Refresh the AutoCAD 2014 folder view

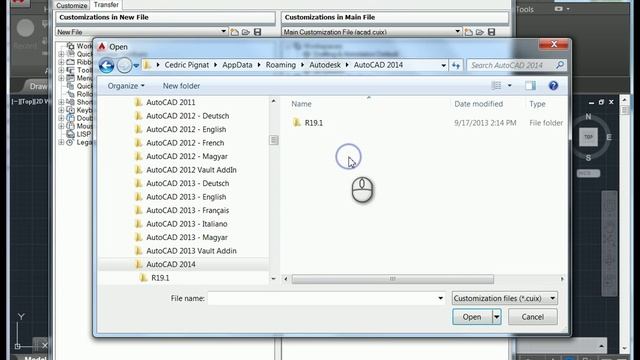[x=456, y=65]
